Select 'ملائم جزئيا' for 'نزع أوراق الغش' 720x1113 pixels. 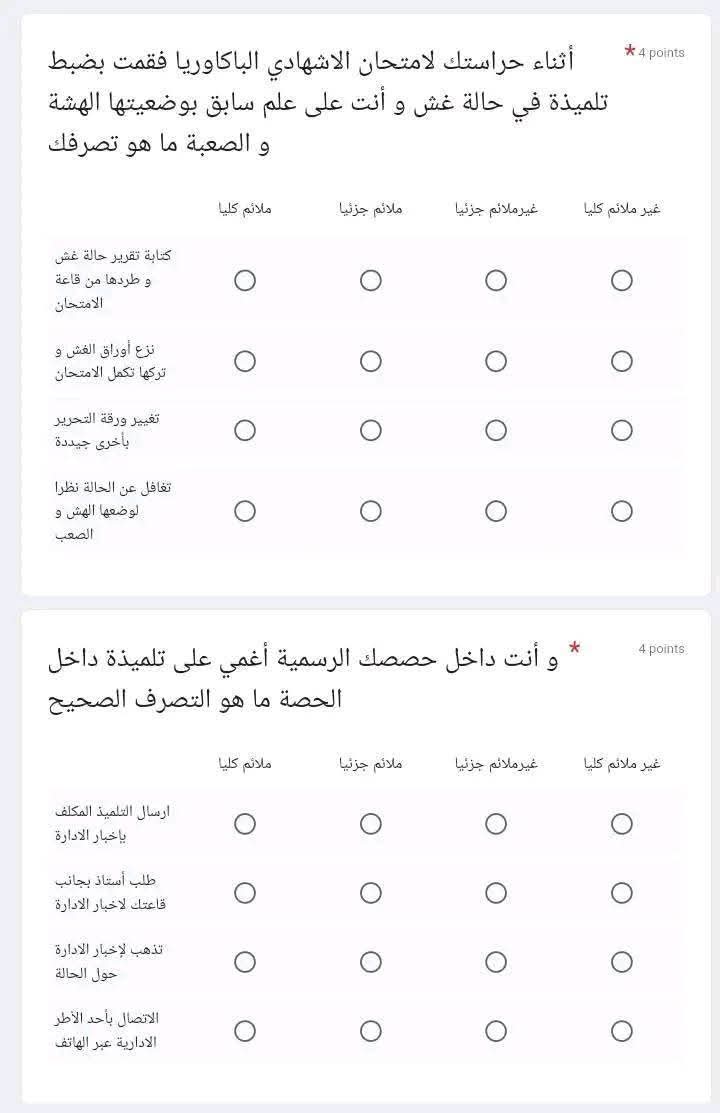coord(371,361)
